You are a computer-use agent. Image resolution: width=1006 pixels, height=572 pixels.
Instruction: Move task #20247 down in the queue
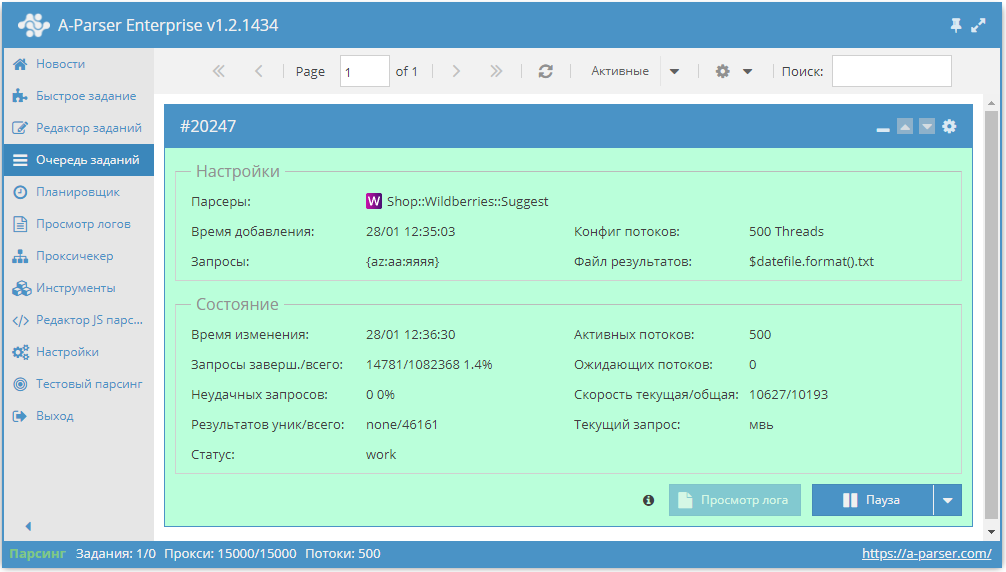pos(927,126)
